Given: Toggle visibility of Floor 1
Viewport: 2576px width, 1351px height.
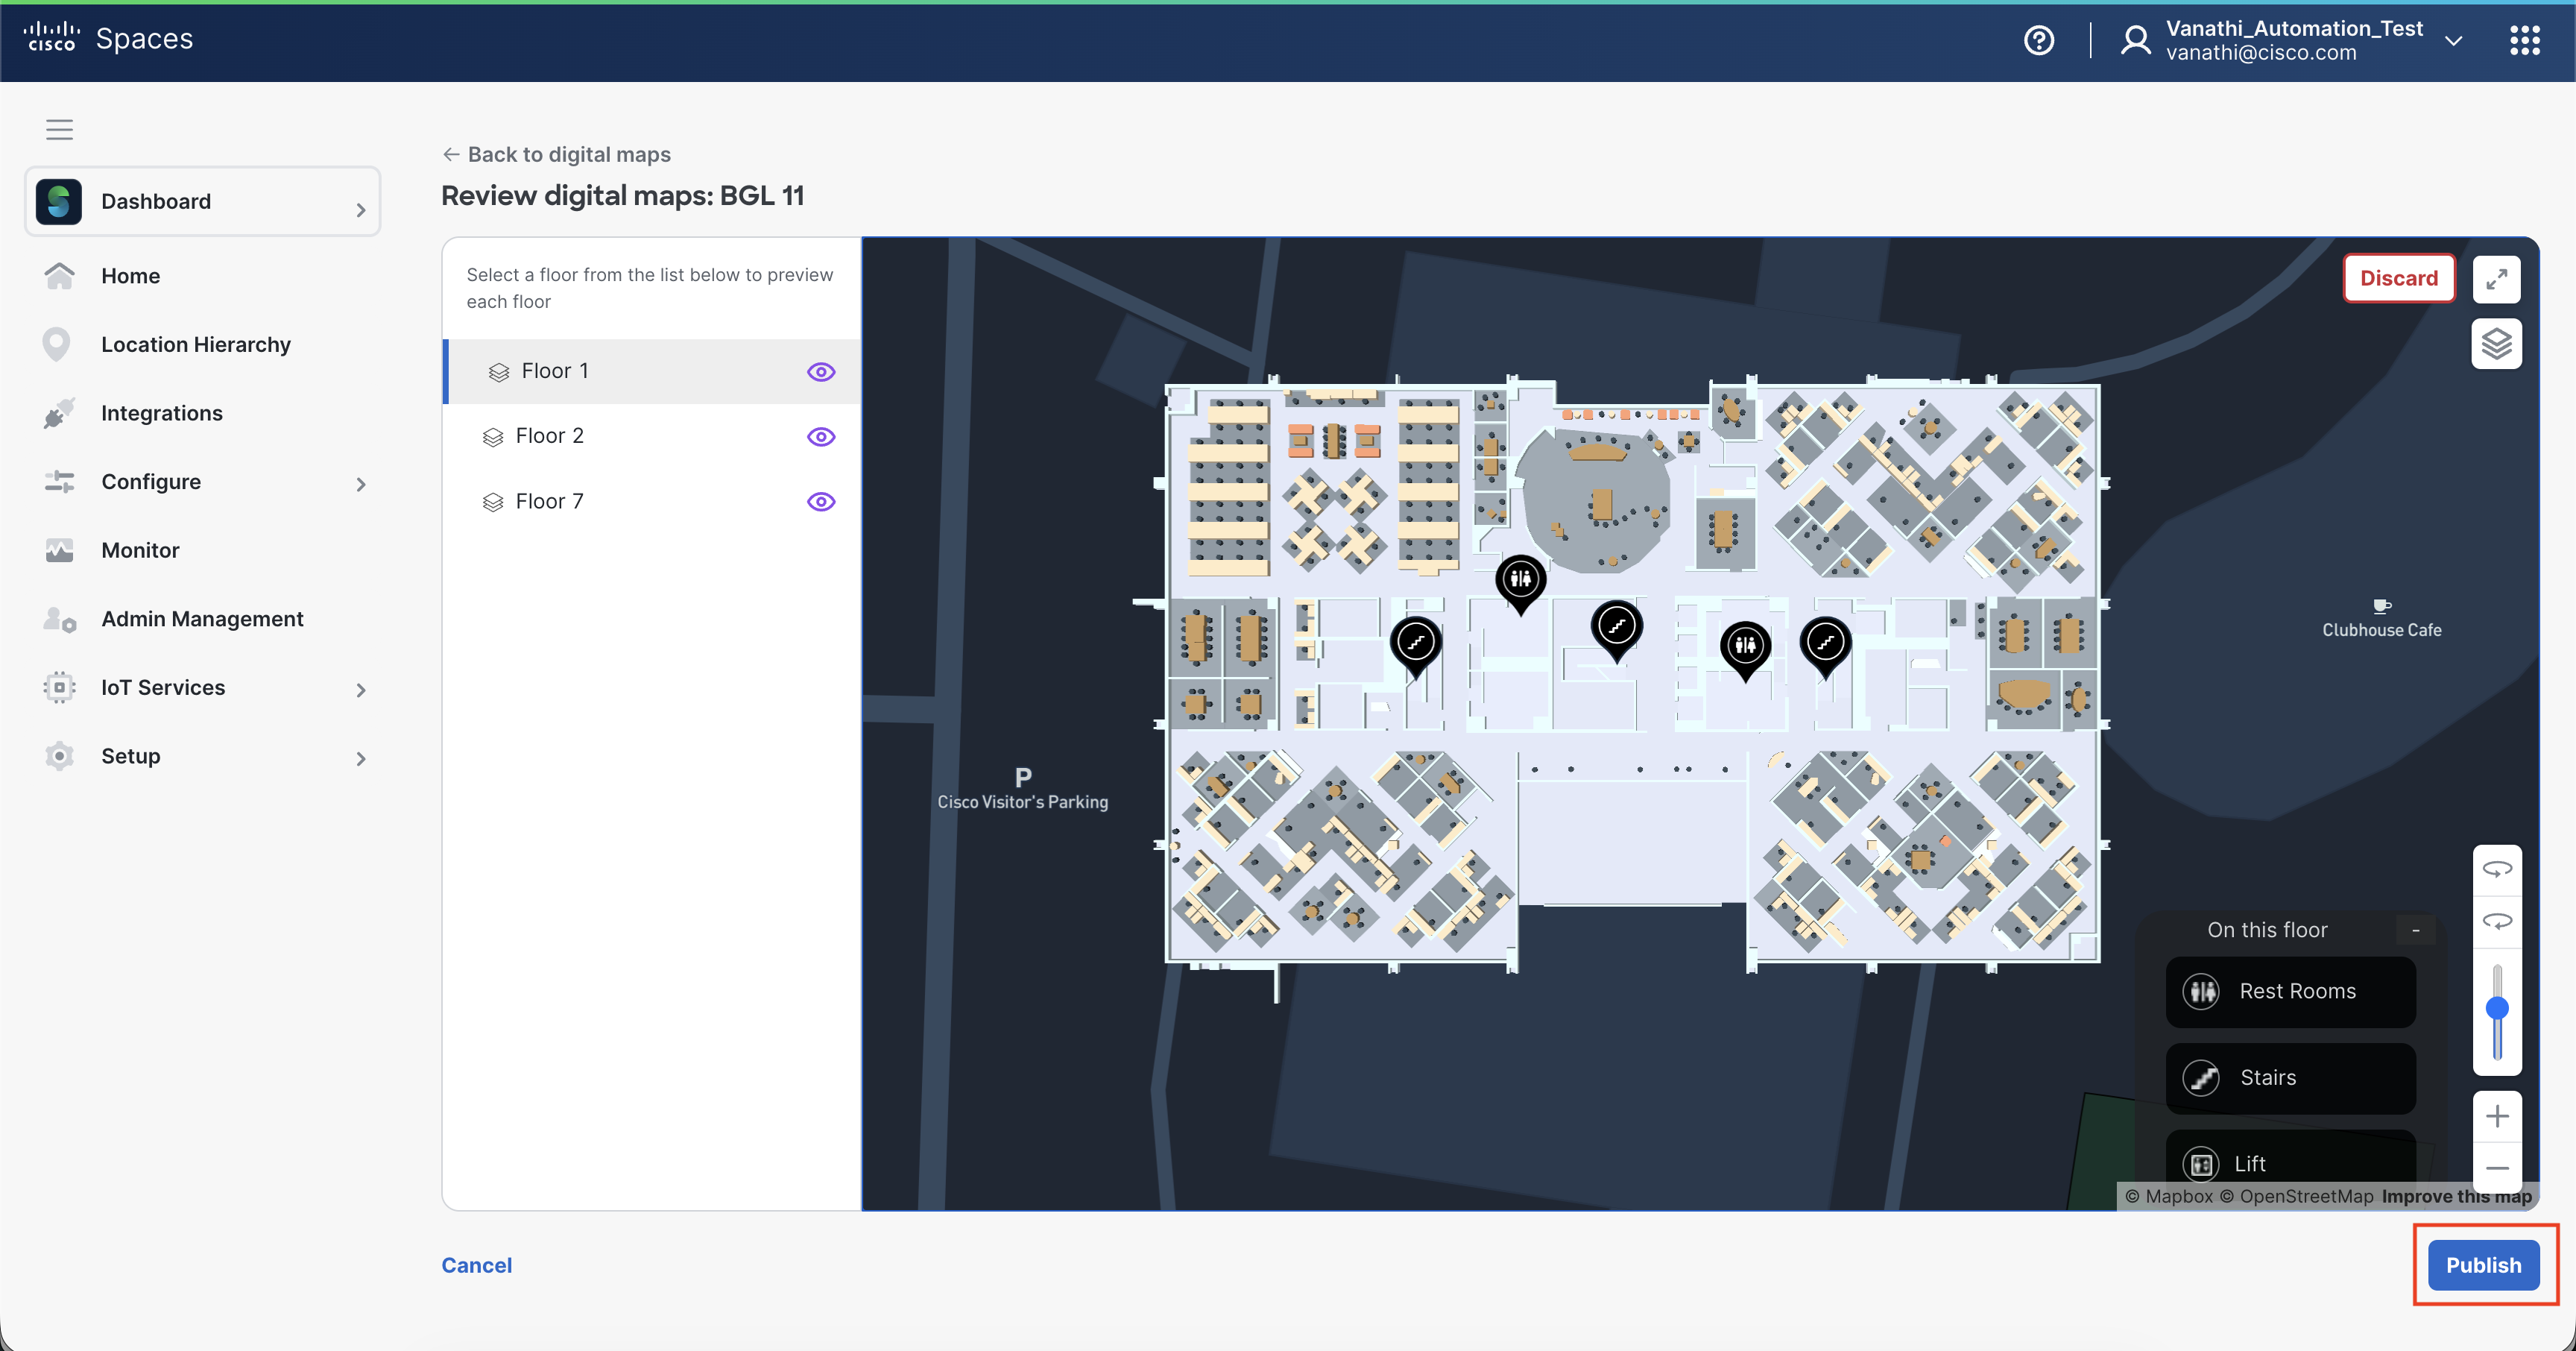Looking at the screenshot, I should [821, 372].
